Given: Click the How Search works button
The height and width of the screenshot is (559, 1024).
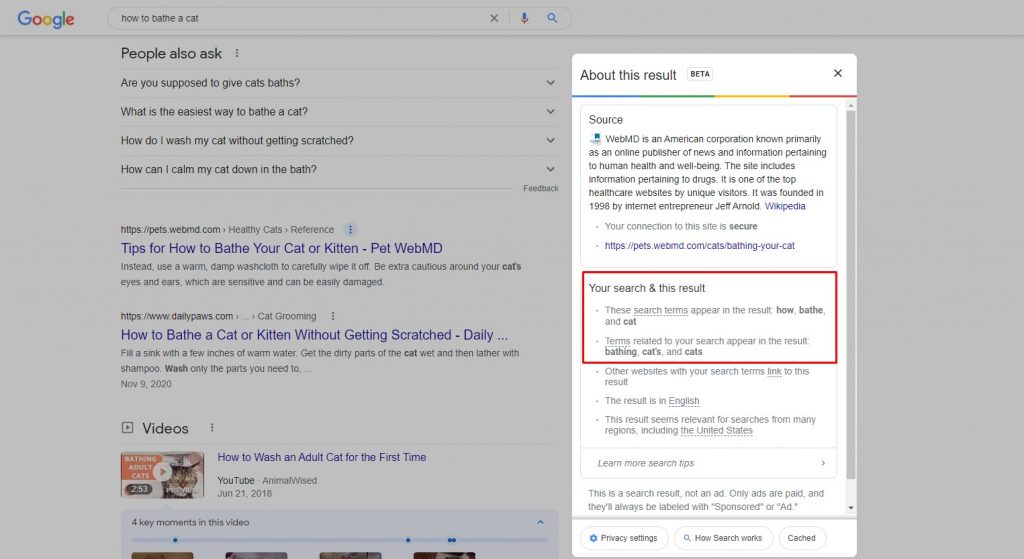Looking at the screenshot, I should click(x=723, y=538).
